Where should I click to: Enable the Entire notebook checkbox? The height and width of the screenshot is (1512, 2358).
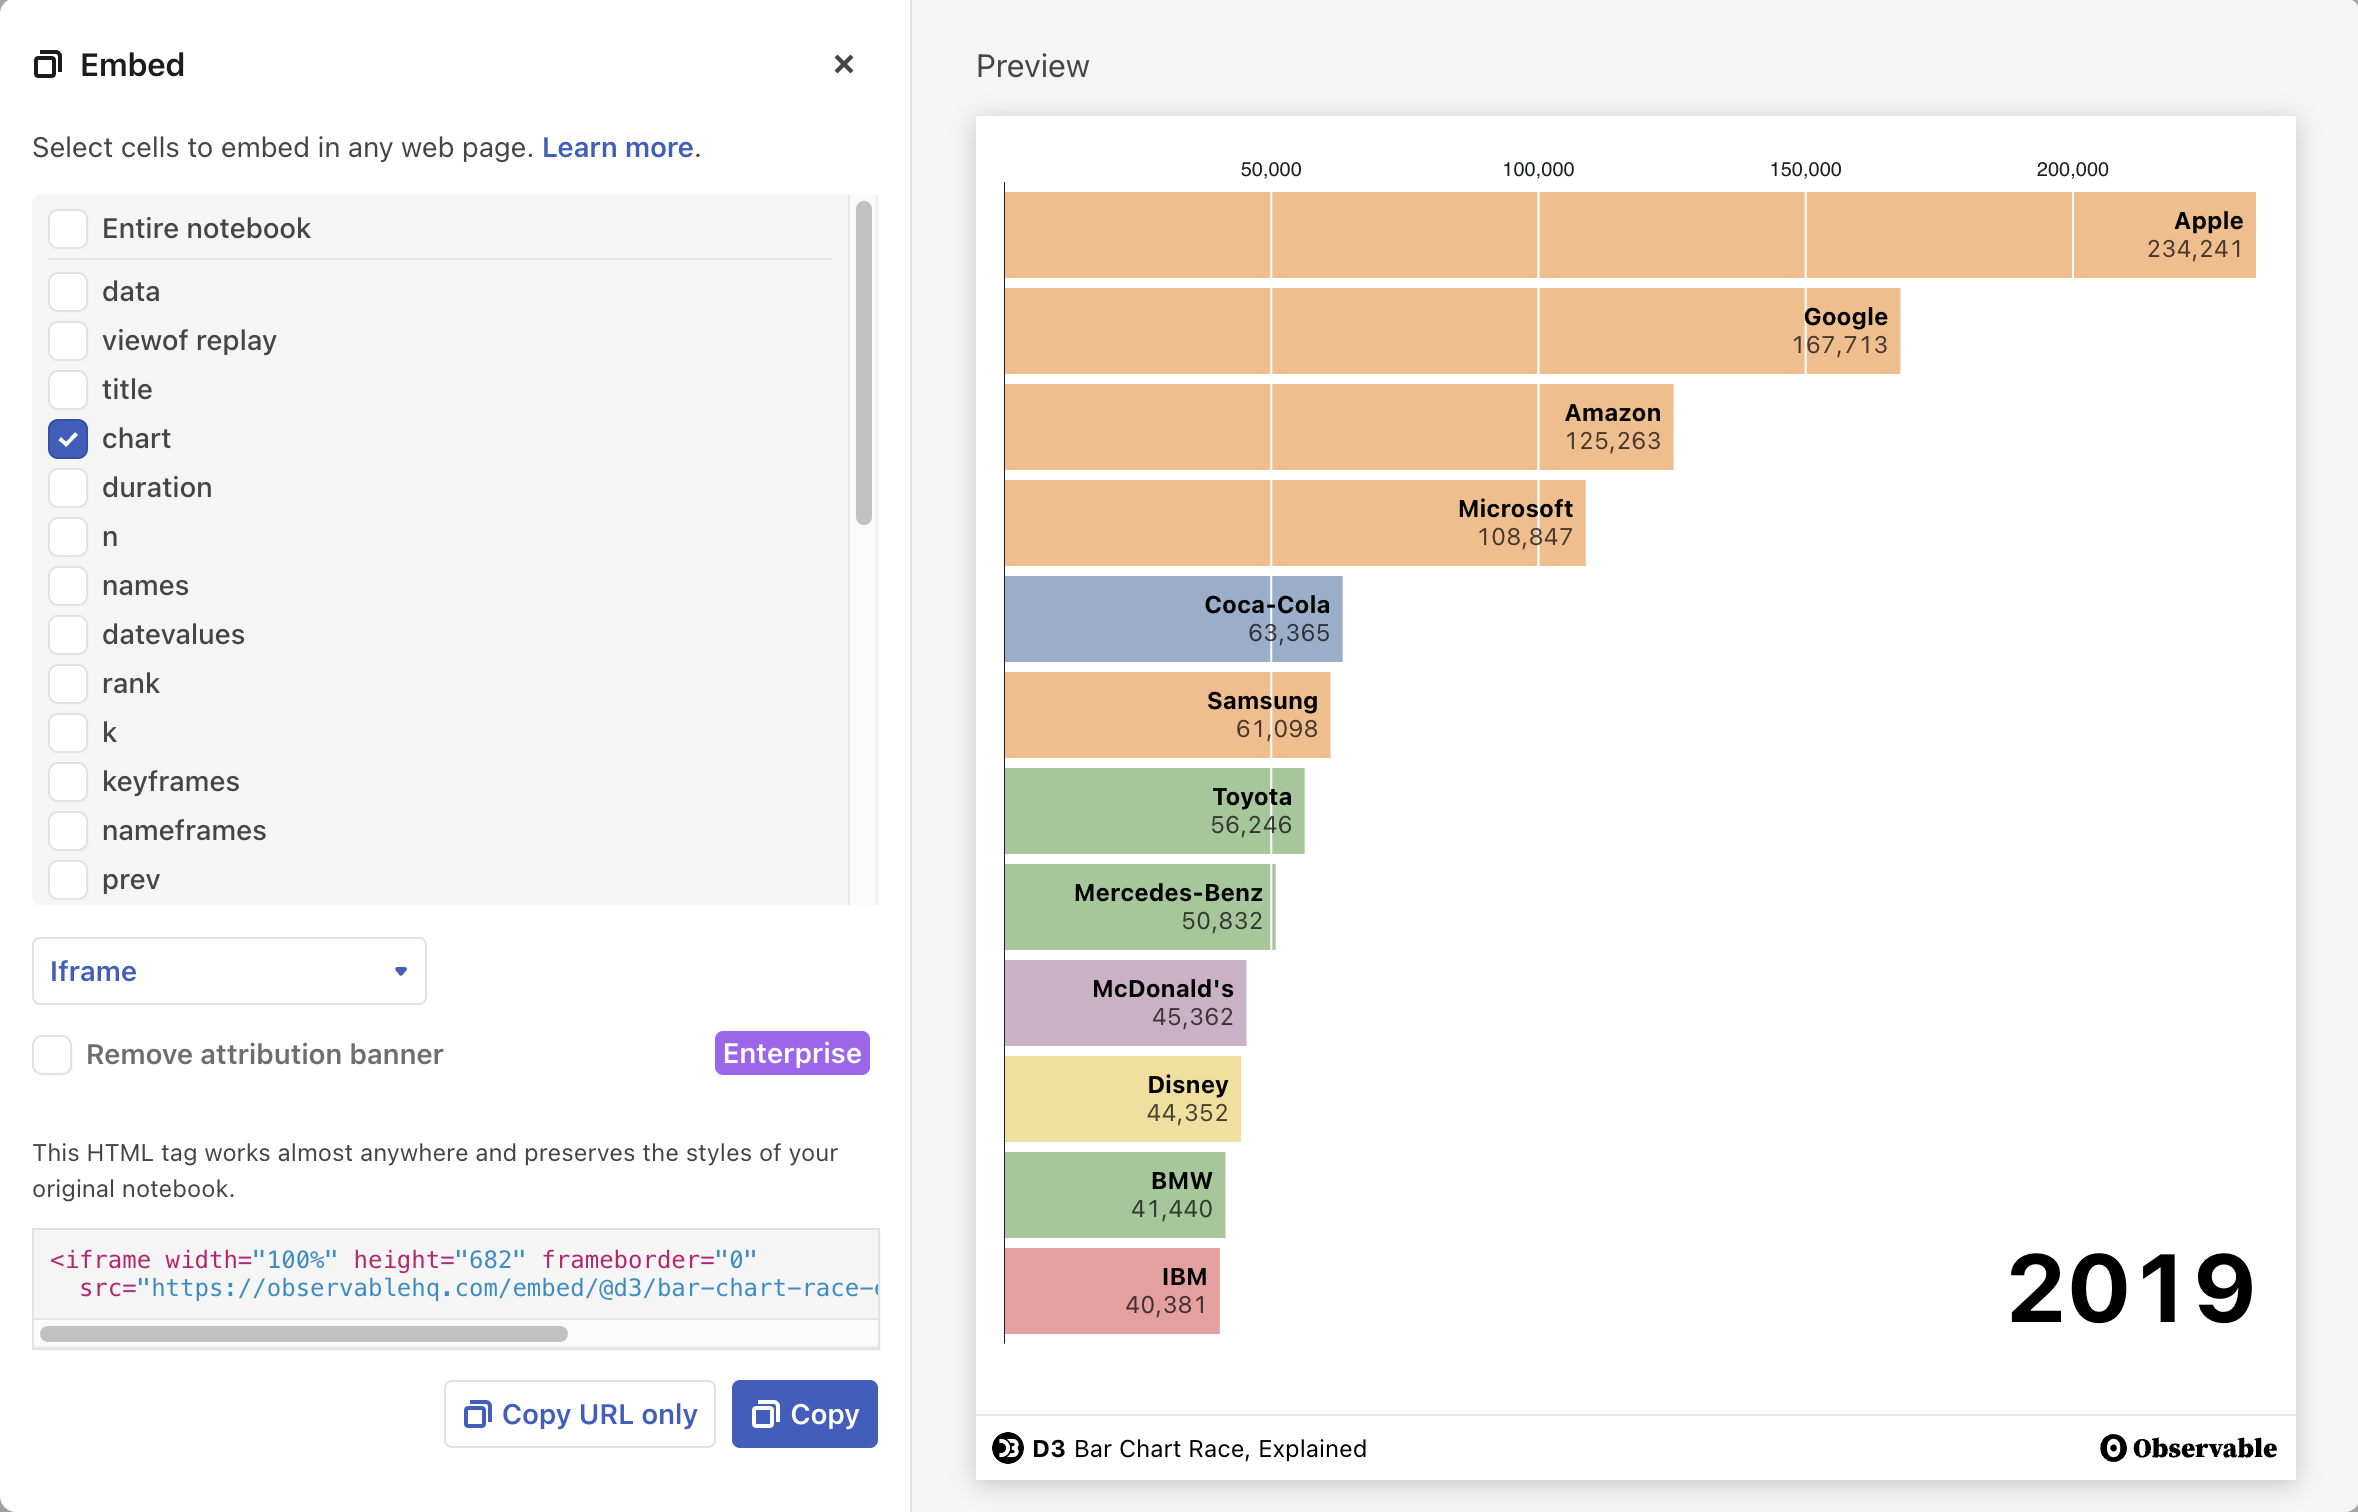point(67,228)
